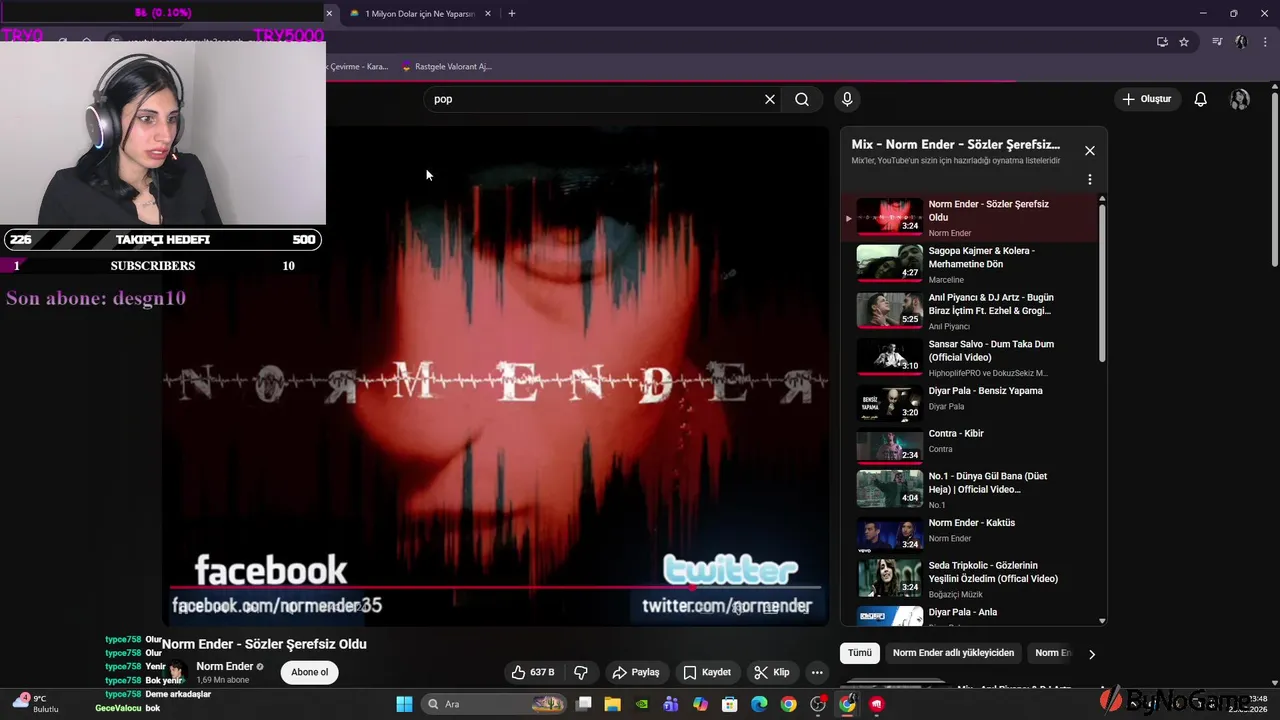
Task: Open a new browser tab
Action: point(512,14)
